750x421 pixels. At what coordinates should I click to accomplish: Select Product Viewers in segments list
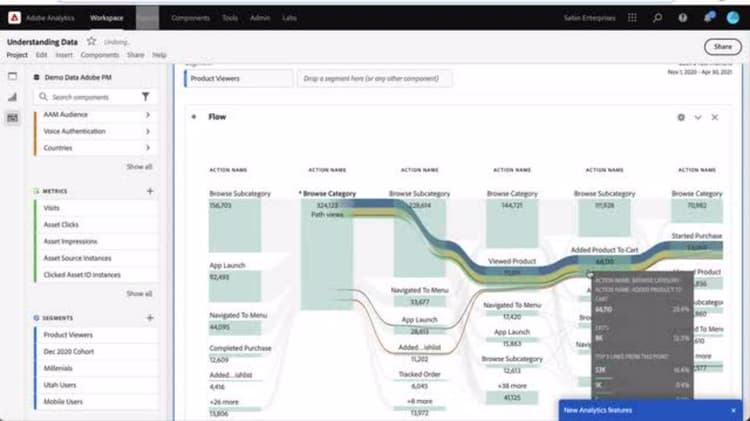click(97, 335)
